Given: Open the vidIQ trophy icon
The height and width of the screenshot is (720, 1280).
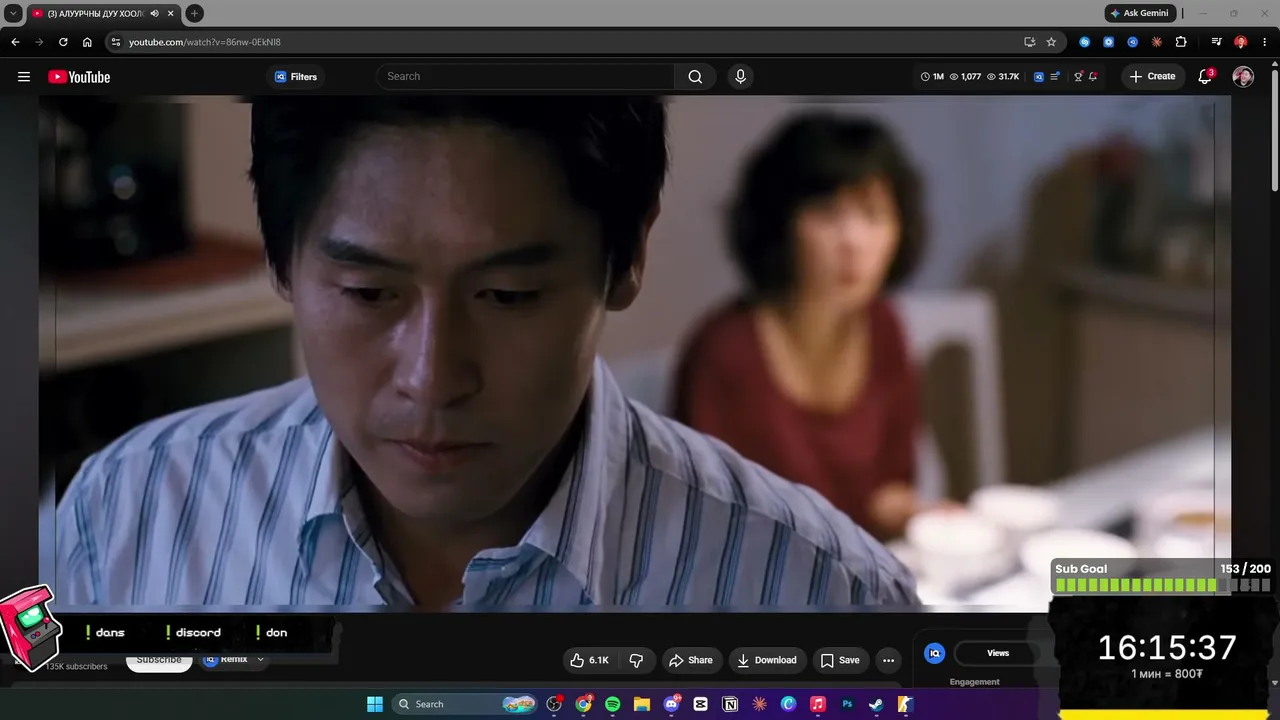Looking at the screenshot, I should 1078,77.
